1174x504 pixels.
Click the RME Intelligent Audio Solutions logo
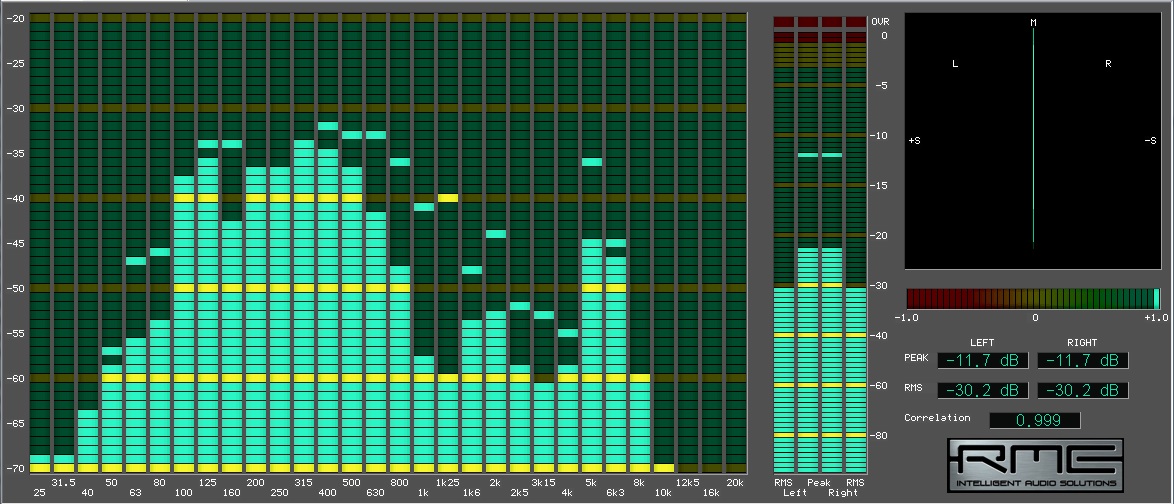tap(1035, 467)
